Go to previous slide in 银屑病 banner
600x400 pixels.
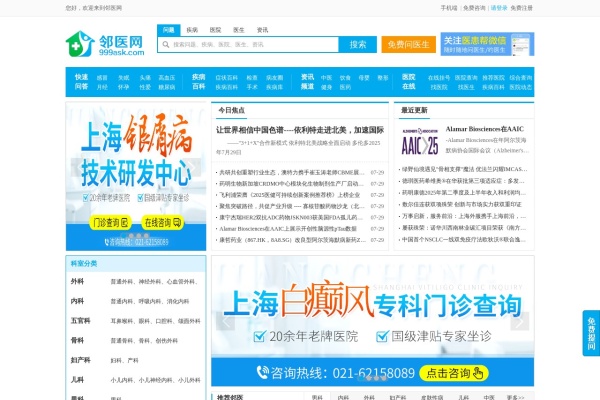click(78, 167)
